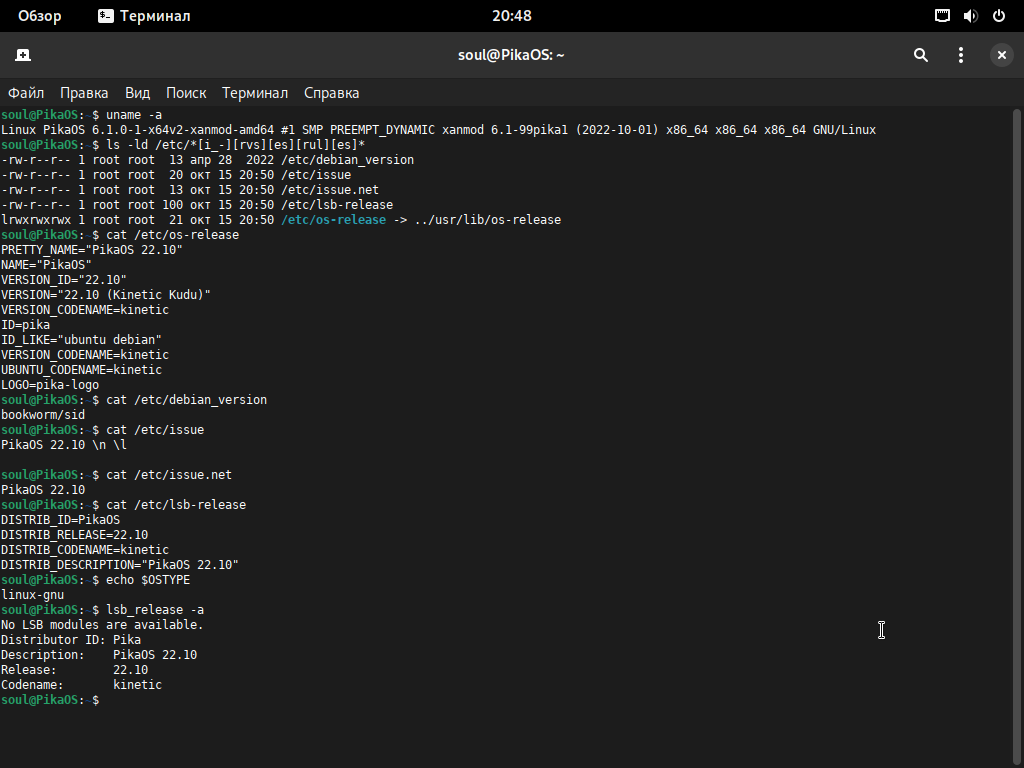Click the UBUNTU_CODENAME=kinetic line
This screenshot has height=768, width=1024.
pos(82,370)
